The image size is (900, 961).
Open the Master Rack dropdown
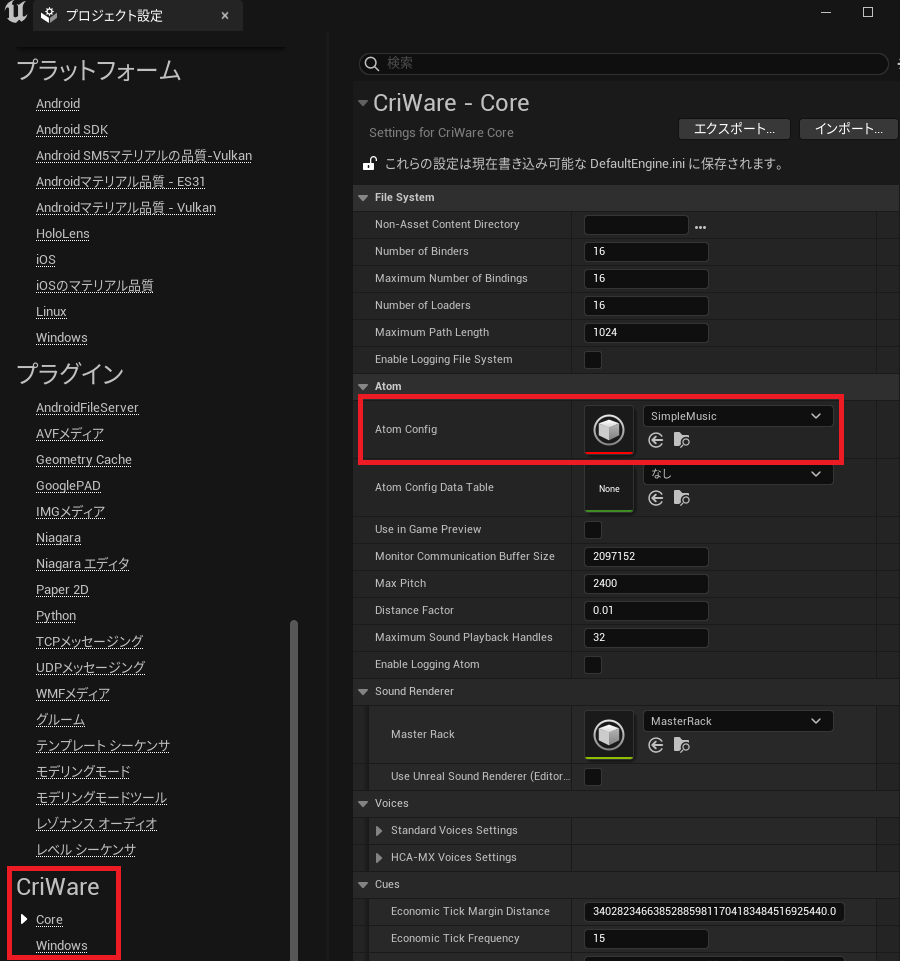[738, 721]
